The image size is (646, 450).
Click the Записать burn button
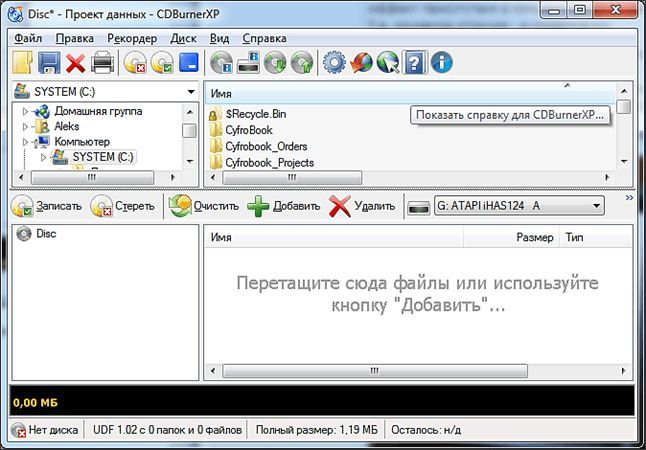point(47,206)
